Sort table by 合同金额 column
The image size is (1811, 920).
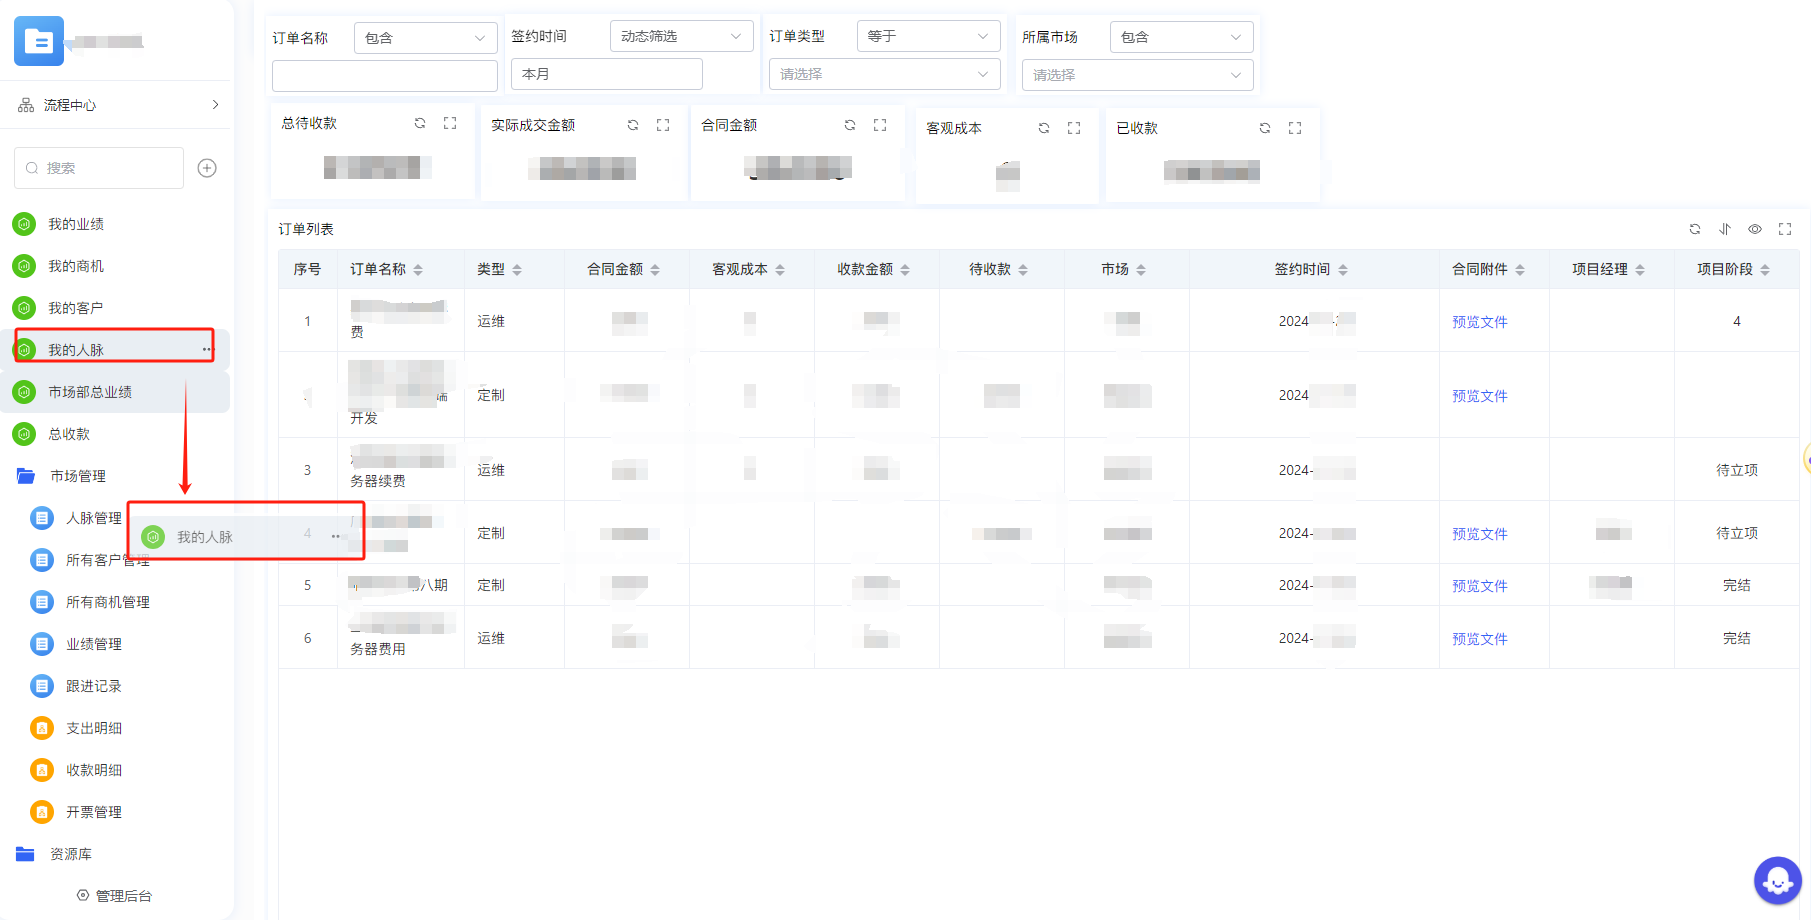[655, 270]
